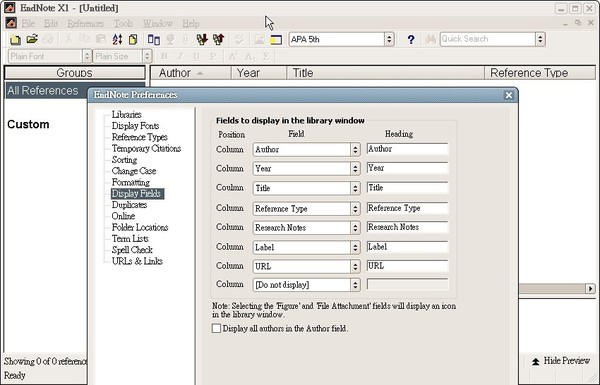Open the References menu
Screen dimensions: 600x385
tap(86, 24)
